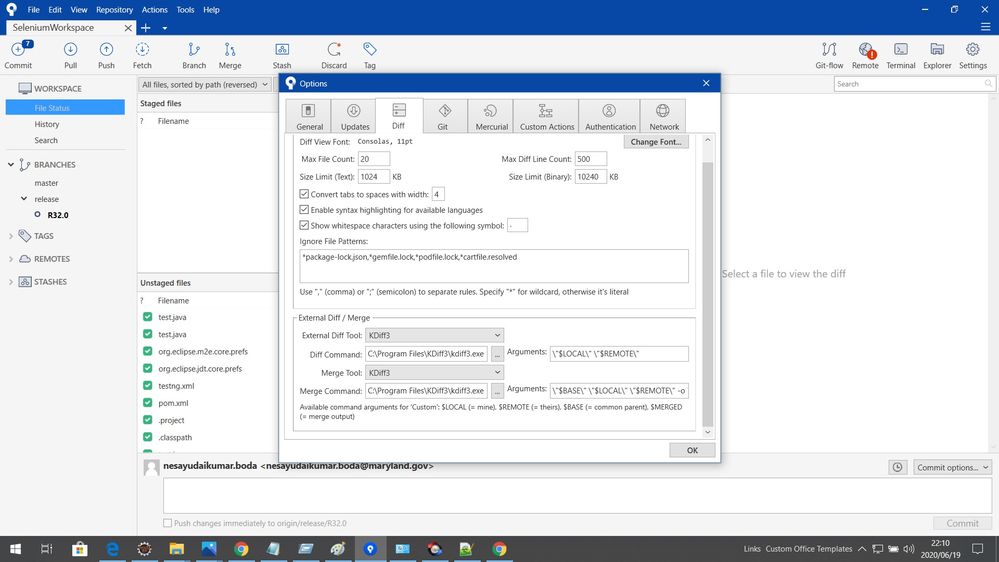Click the Push toolbar icon
The height and width of the screenshot is (562, 999).
(x=106, y=54)
